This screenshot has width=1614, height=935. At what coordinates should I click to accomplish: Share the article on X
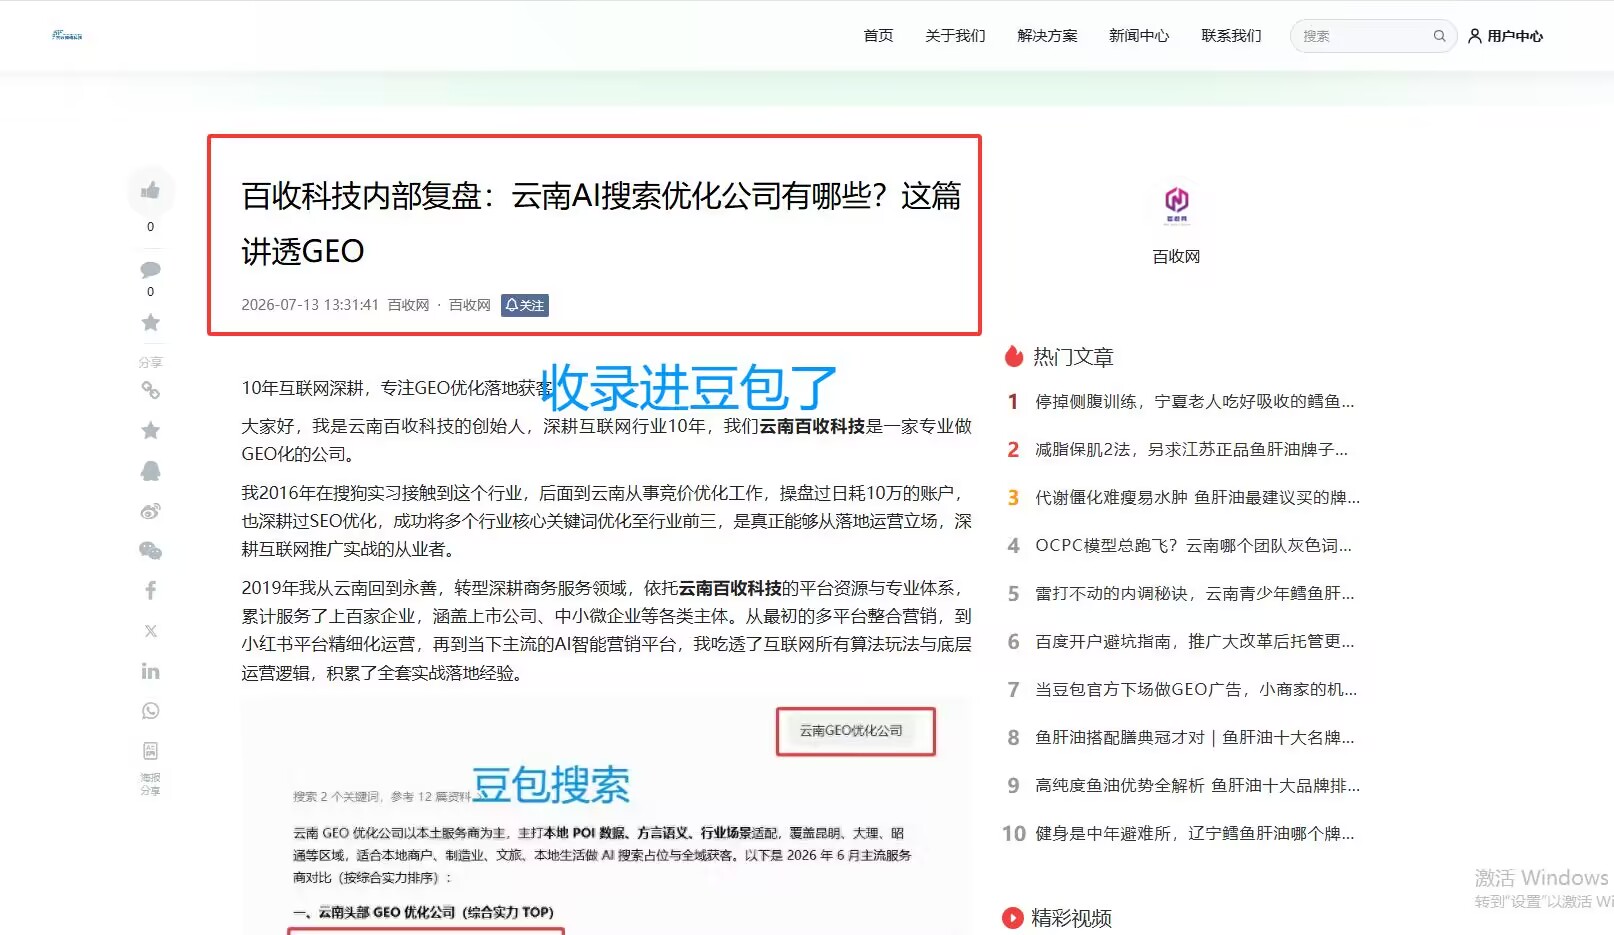pos(150,631)
